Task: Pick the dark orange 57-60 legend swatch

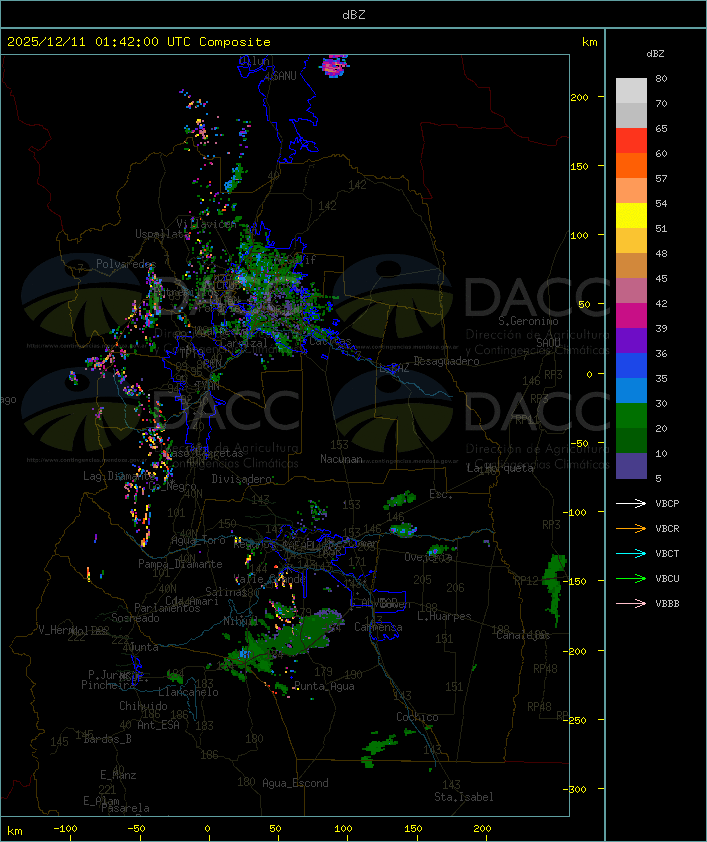Action: [x=631, y=165]
